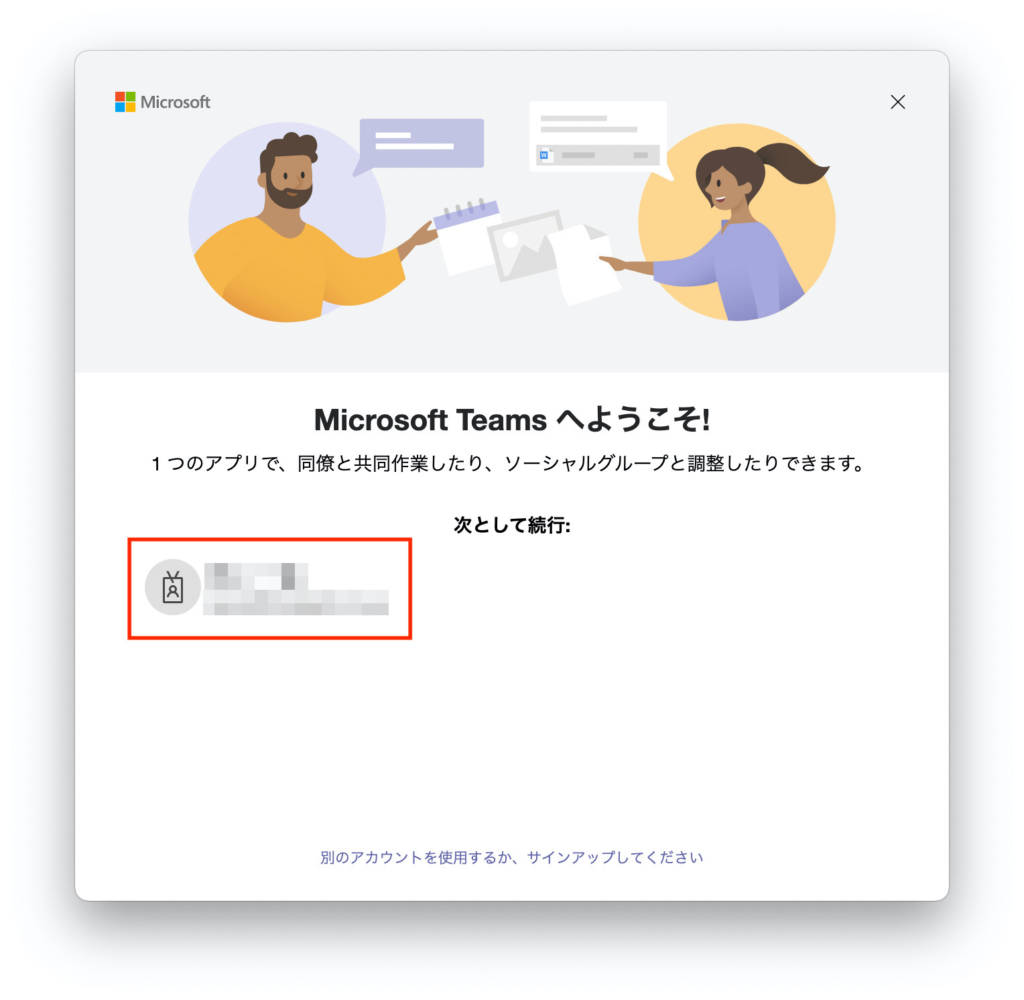Click the Microsoft four-color logo
The image size is (1024, 1000).
pyautogui.click(x=125, y=102)
